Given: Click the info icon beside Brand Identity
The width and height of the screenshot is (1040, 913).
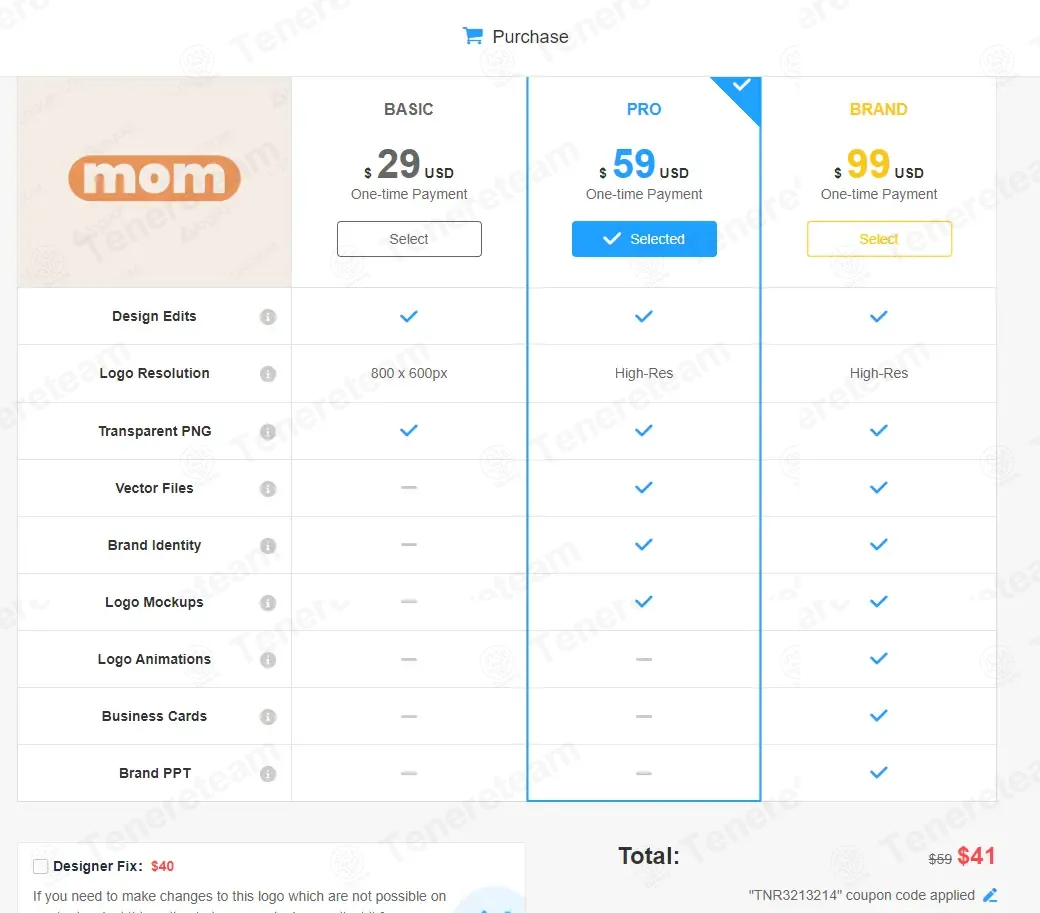Looking at the screenshot, I should (x=268, y=546).
